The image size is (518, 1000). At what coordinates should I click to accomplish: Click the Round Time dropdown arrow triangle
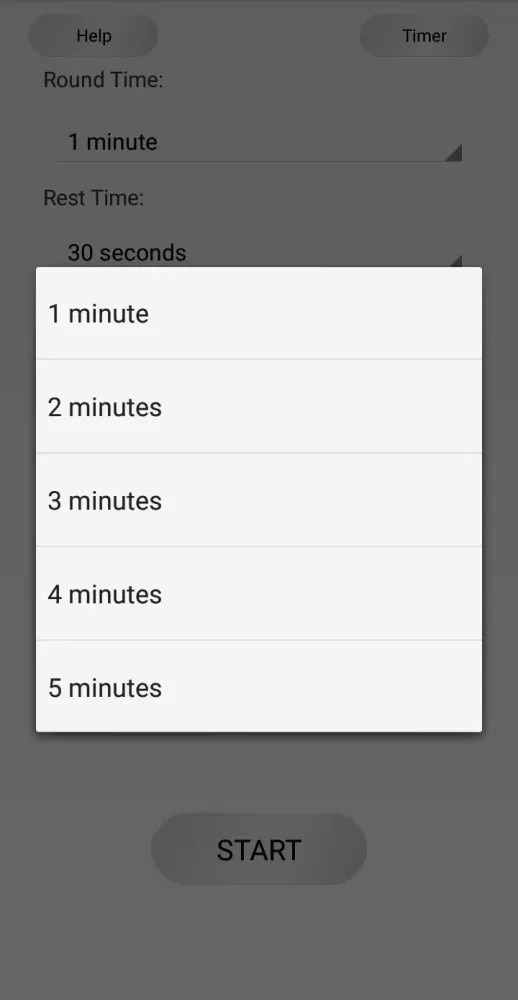coord(453,153)
